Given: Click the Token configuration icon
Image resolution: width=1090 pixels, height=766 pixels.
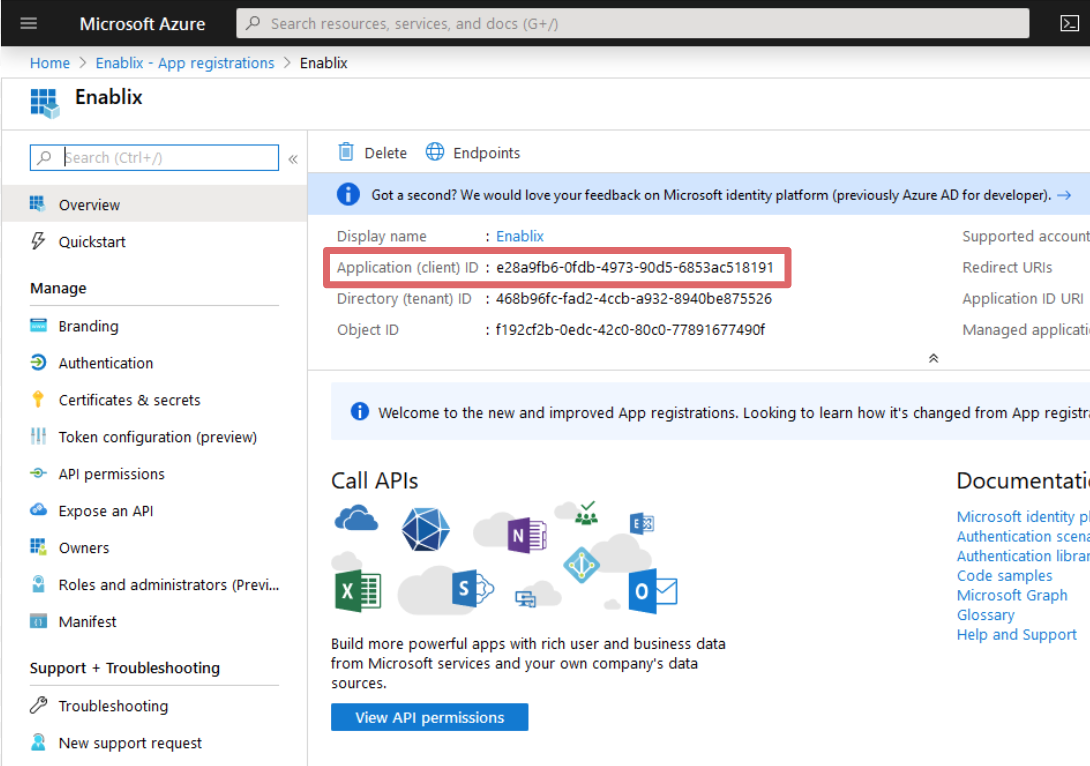Looking at the screenshot, I should click(x=38, y=436).
